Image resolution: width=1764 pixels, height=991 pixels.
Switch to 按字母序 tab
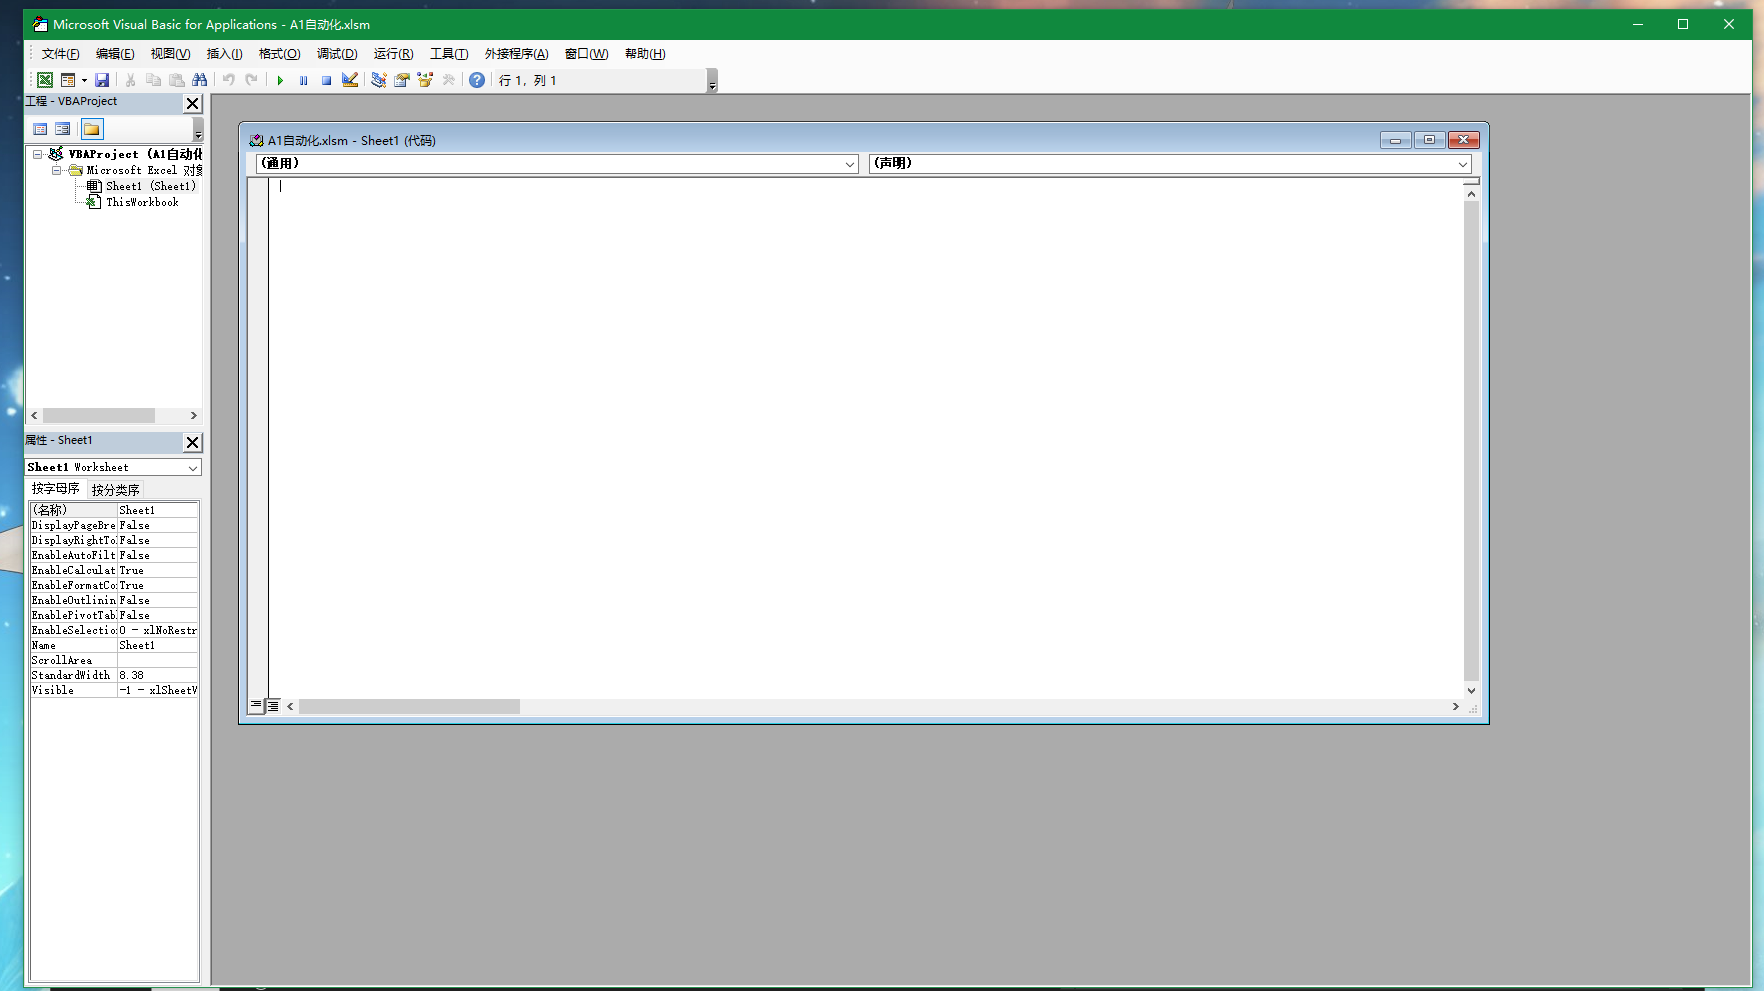[55, 488]
